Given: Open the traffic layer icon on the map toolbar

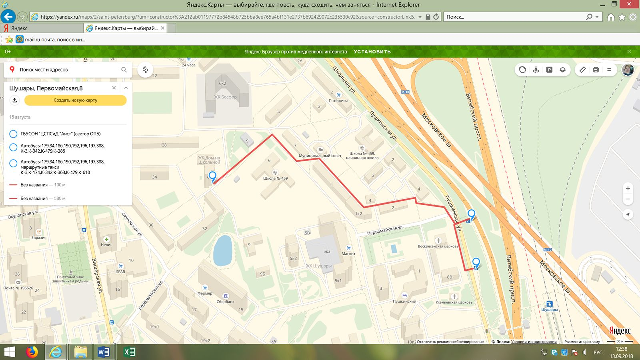Looking at the screenshot, I should 522,70.
